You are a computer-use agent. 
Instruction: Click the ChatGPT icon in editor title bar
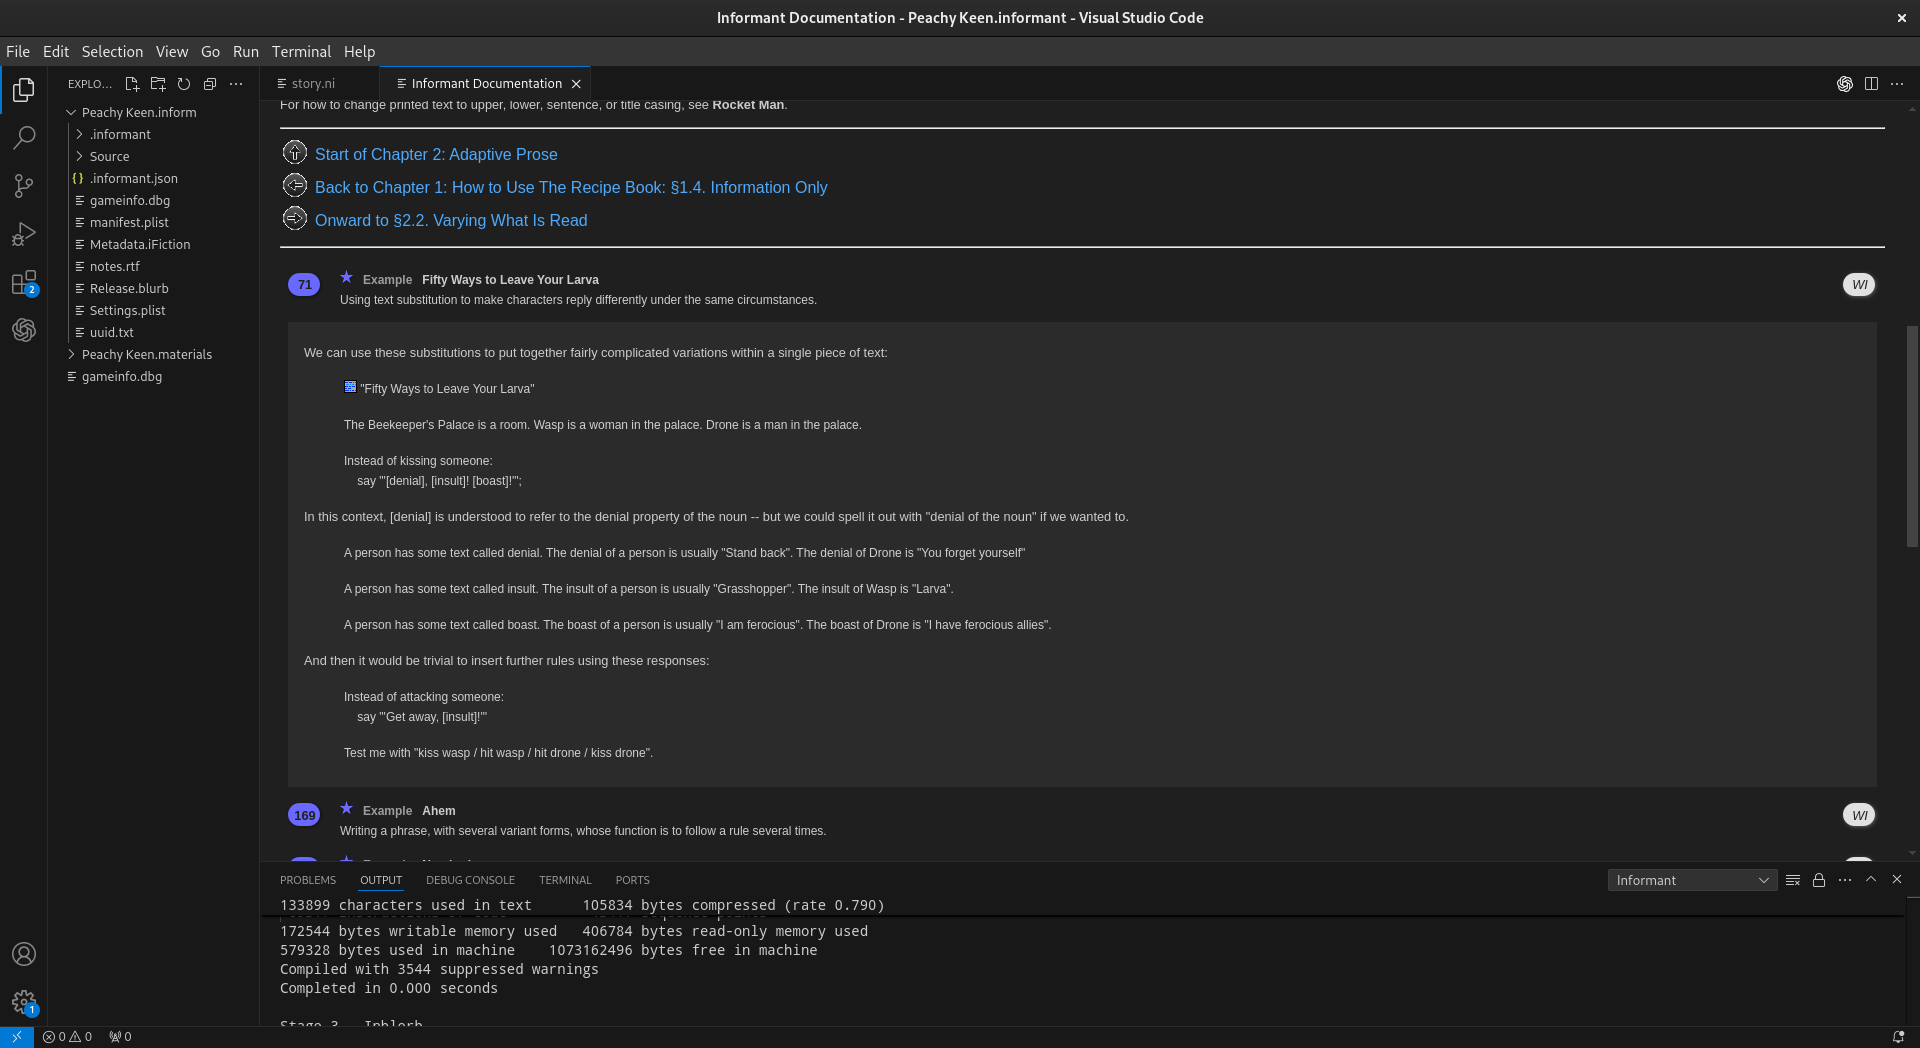1845,84
